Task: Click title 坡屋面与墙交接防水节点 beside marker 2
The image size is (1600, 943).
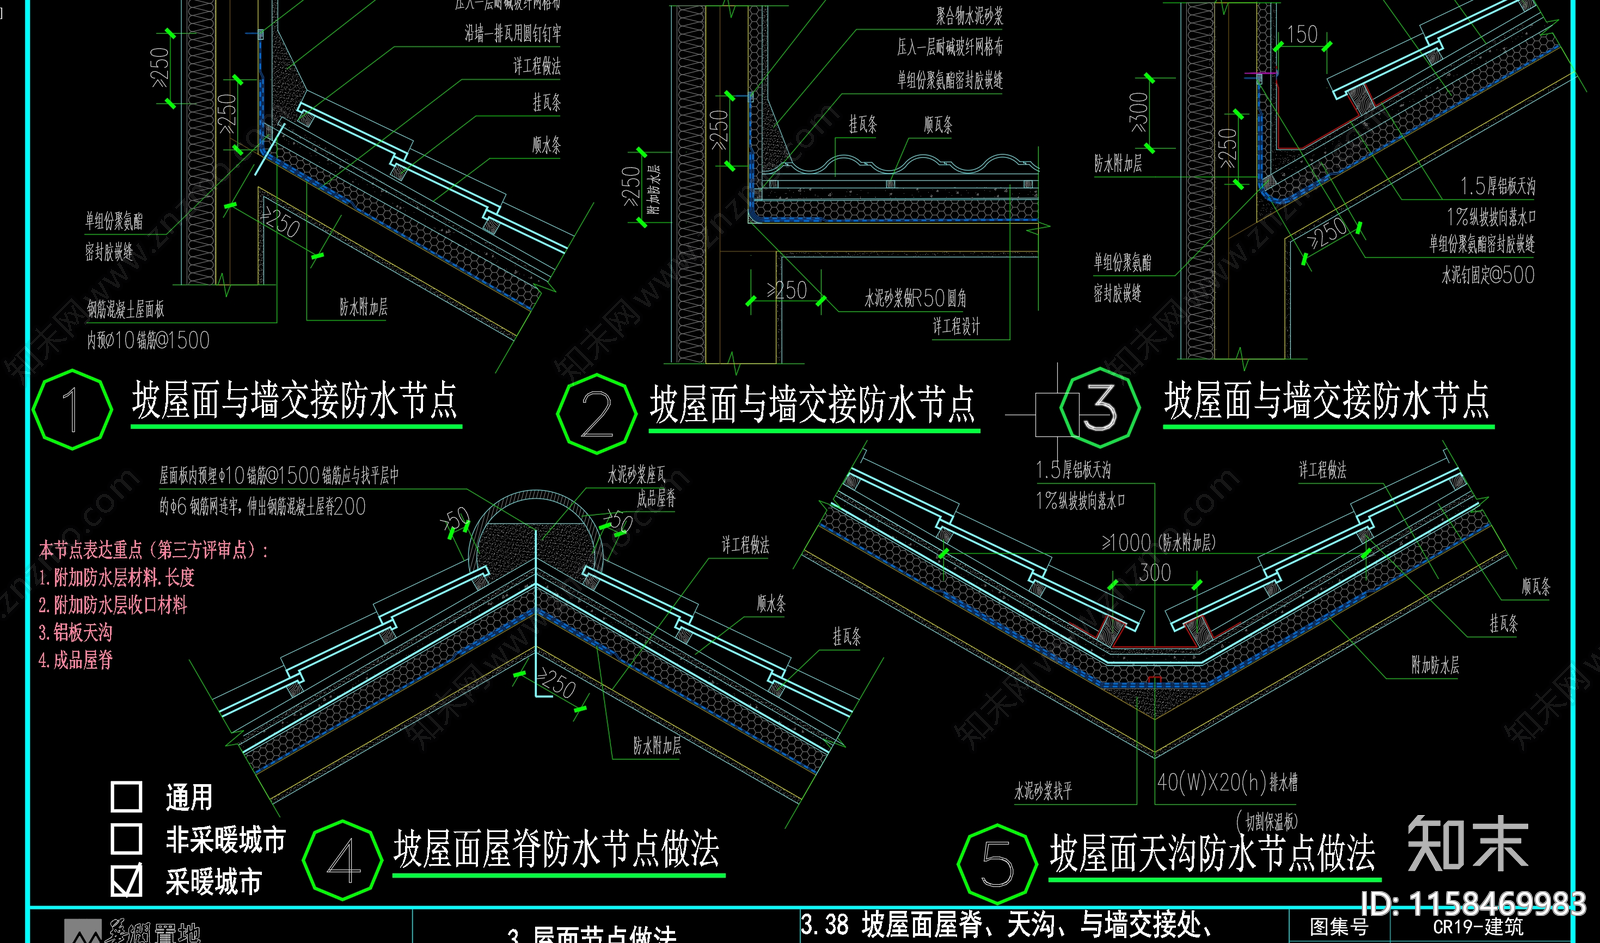Action: tap(813, 406)
